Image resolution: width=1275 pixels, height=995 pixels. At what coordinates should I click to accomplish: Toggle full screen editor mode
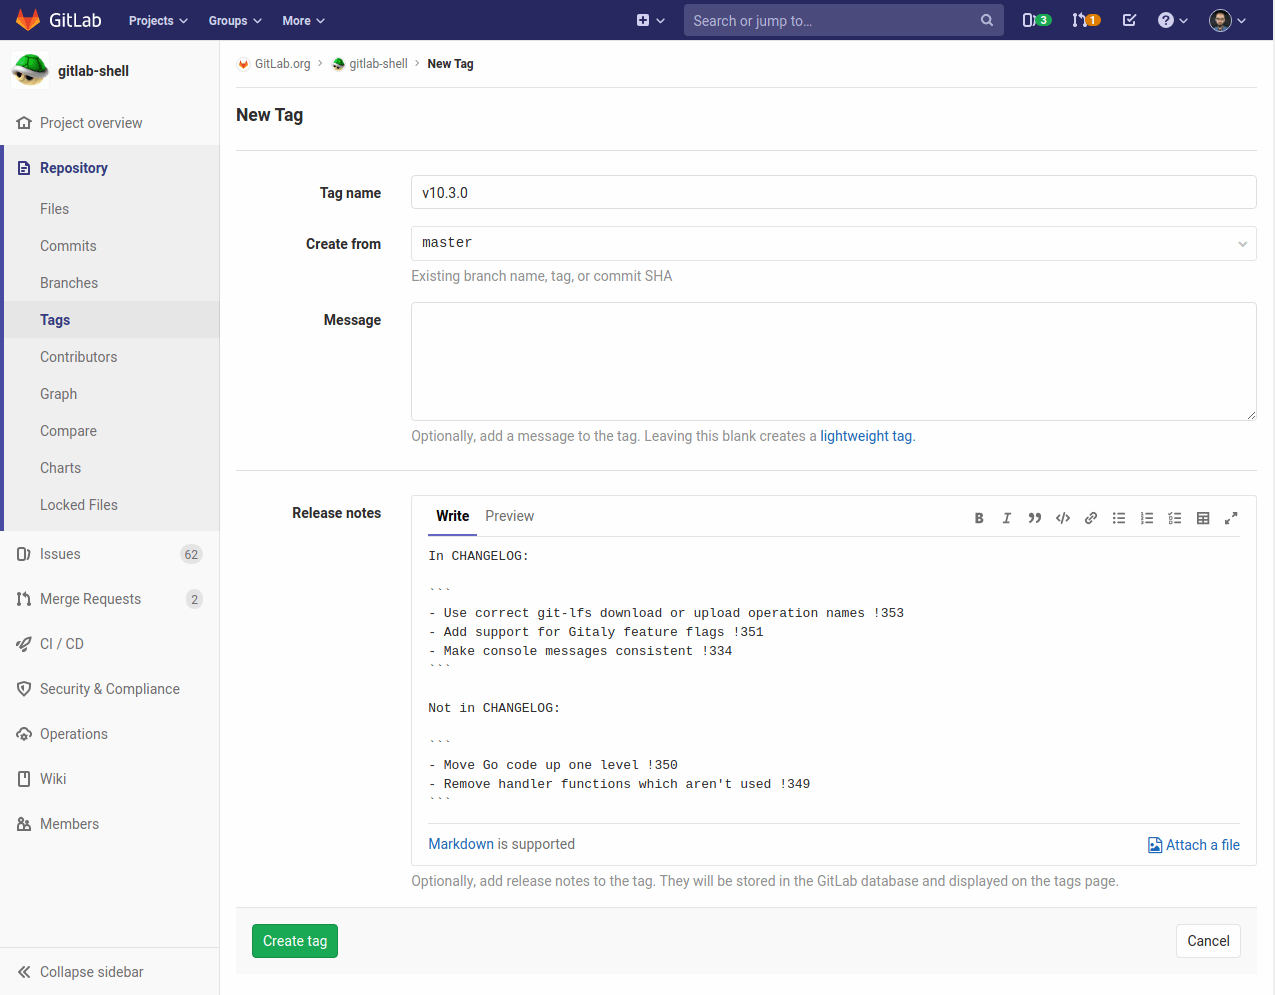pos(1231,518)
